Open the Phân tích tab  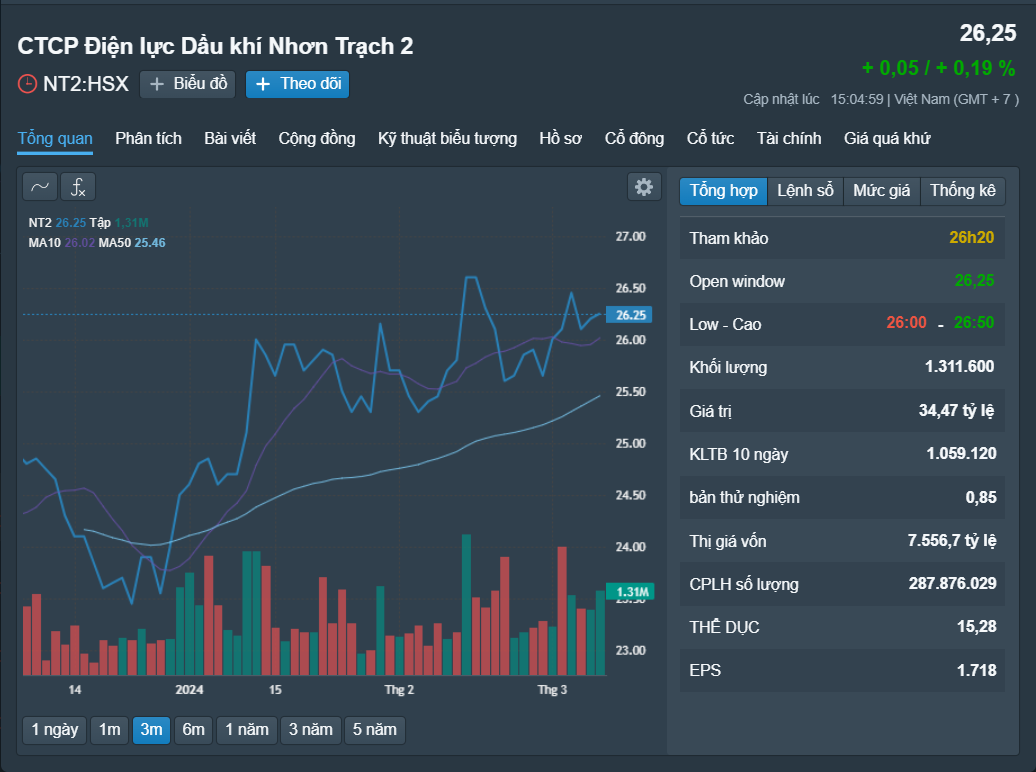[x=149, y=139]
